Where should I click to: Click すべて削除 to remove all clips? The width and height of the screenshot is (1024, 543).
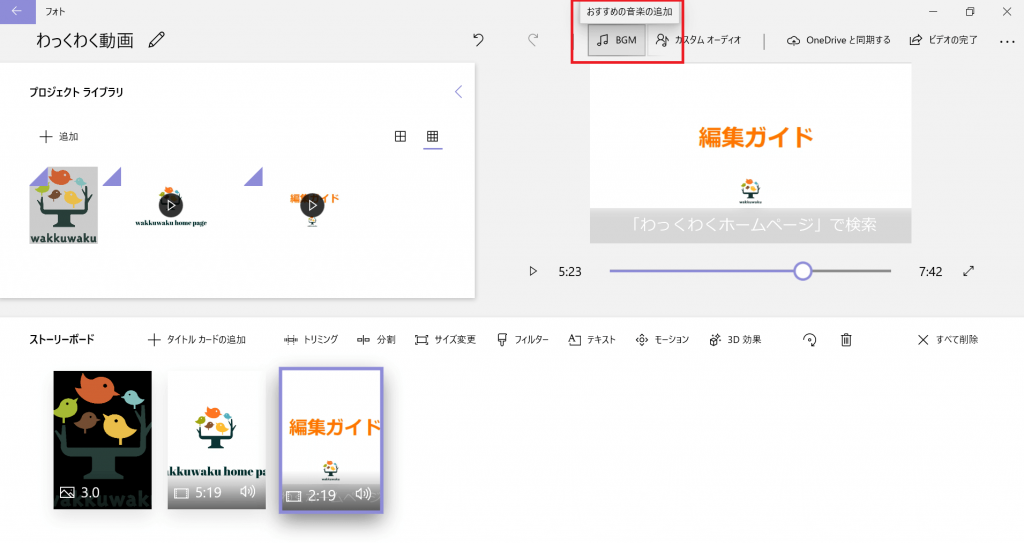[947, 340]
